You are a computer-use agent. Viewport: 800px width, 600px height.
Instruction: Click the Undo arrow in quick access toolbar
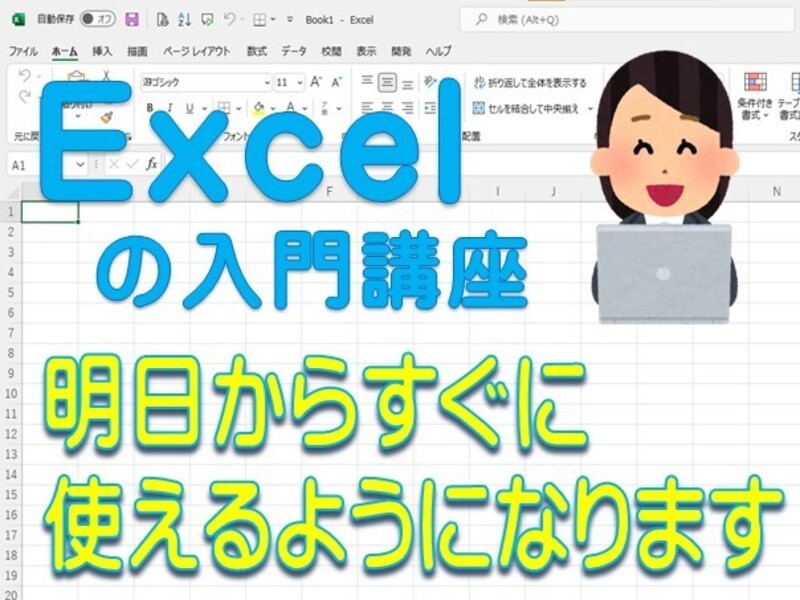(230, 19)
